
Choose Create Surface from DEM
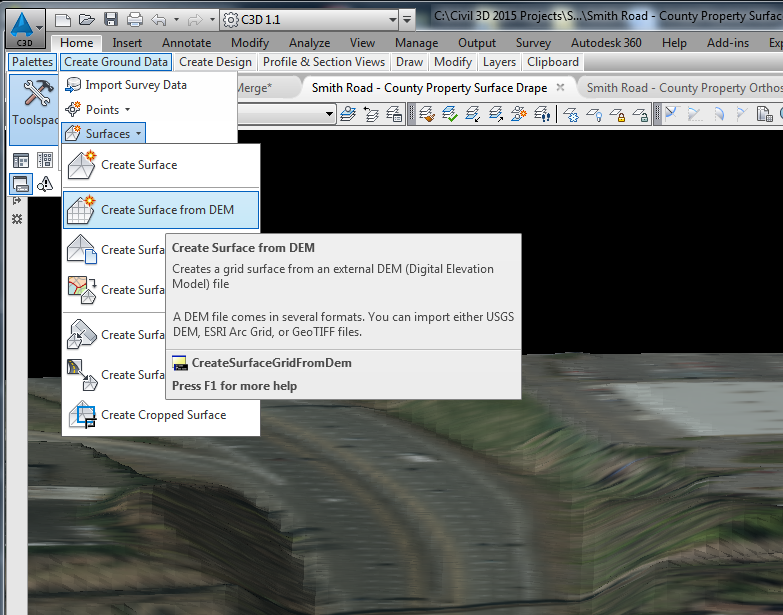point(161,210)
